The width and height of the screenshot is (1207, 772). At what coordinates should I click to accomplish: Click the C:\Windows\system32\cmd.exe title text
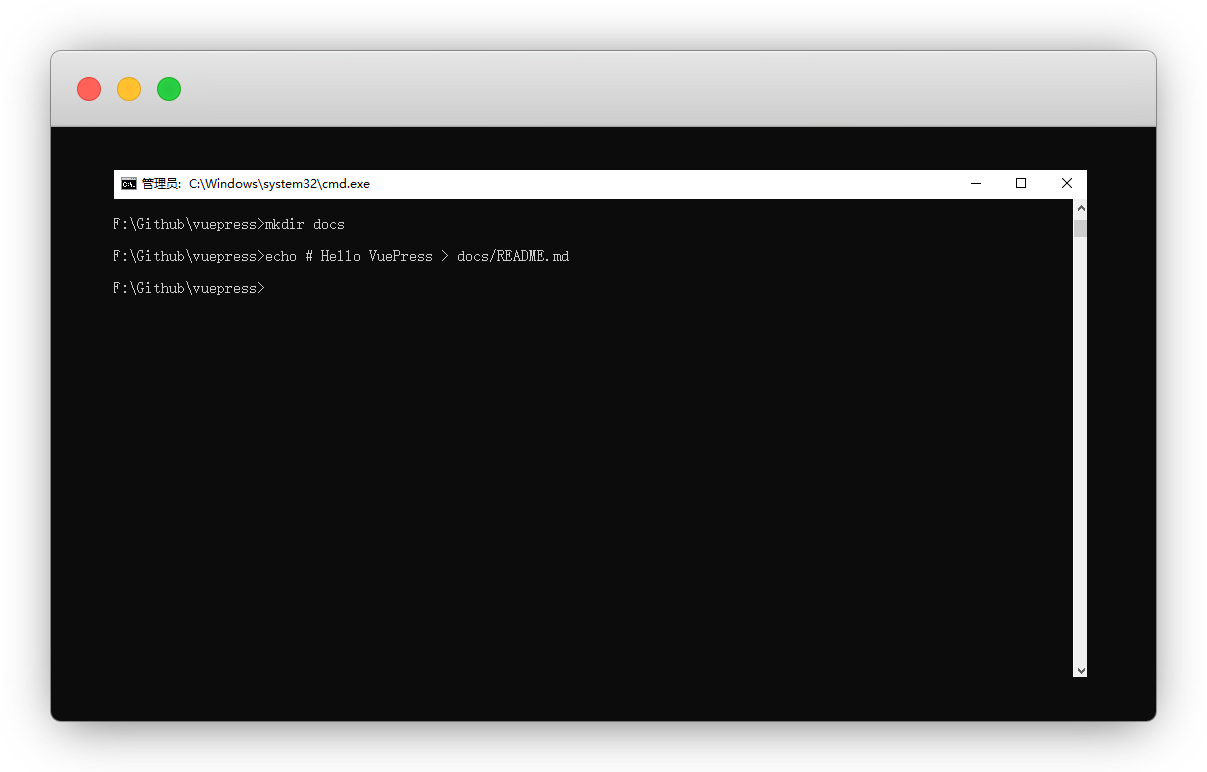[x=279, y=184]
